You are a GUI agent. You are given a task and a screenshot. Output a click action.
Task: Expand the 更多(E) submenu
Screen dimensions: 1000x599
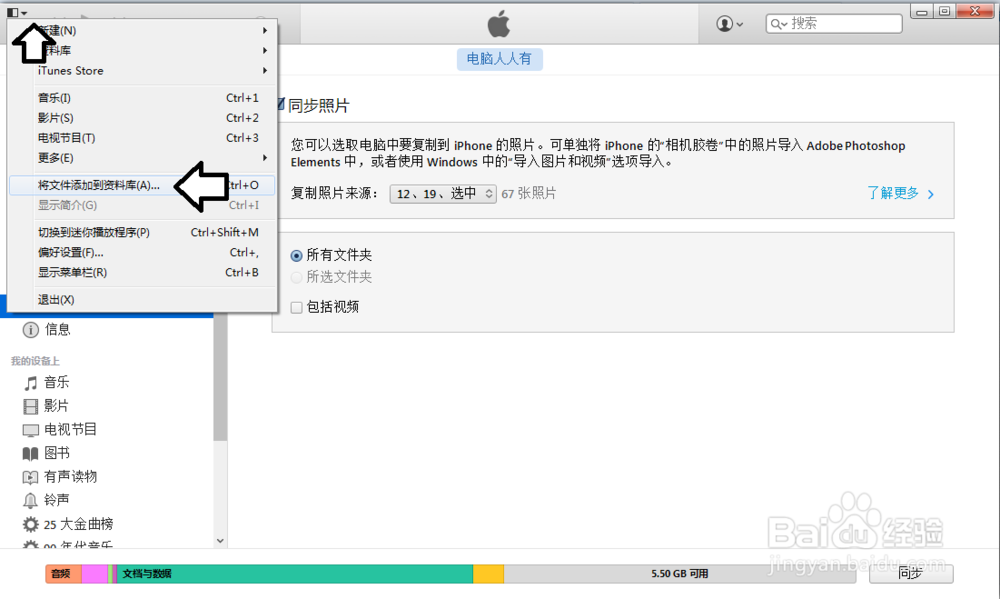[142, 158]
